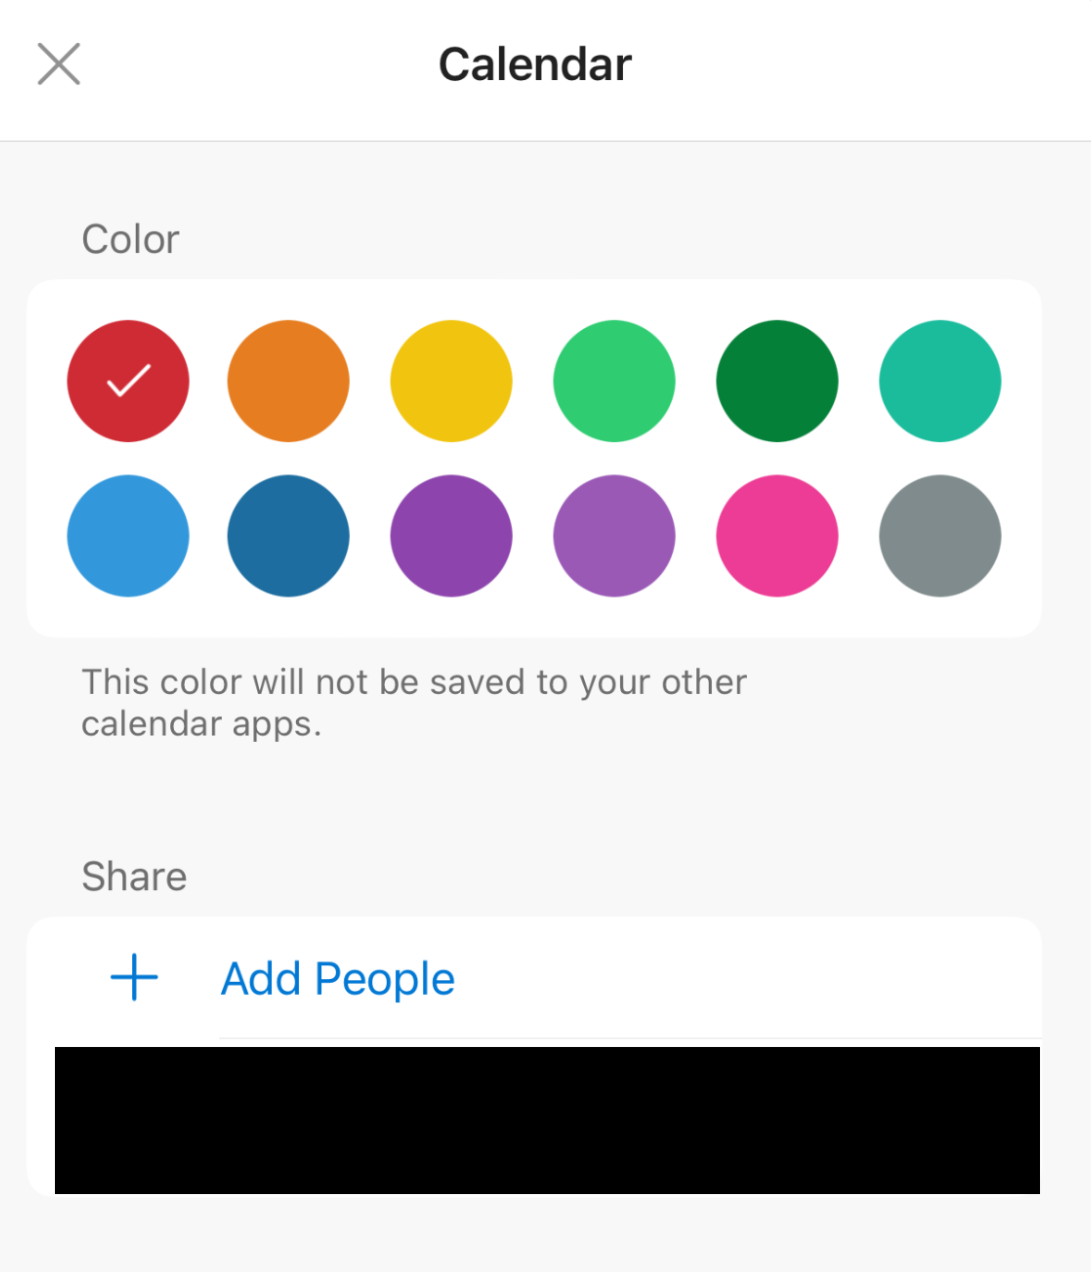Click the Color section label

coord(131,240)
